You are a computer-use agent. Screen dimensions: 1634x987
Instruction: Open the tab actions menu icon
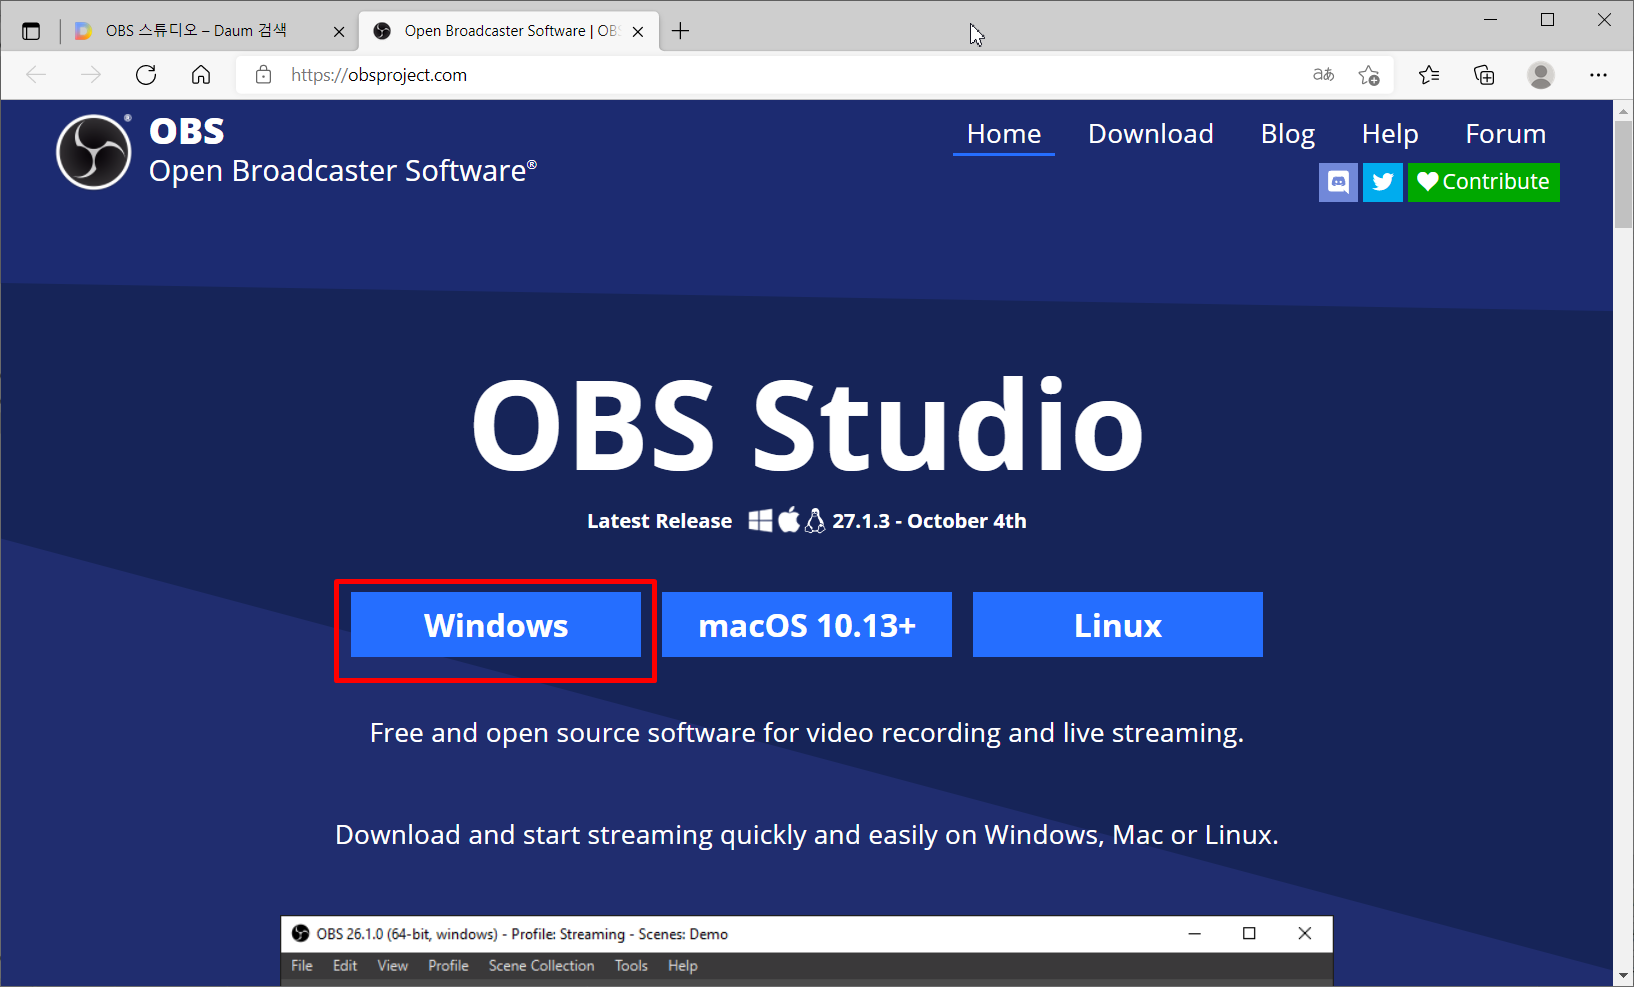coord(31,31)
